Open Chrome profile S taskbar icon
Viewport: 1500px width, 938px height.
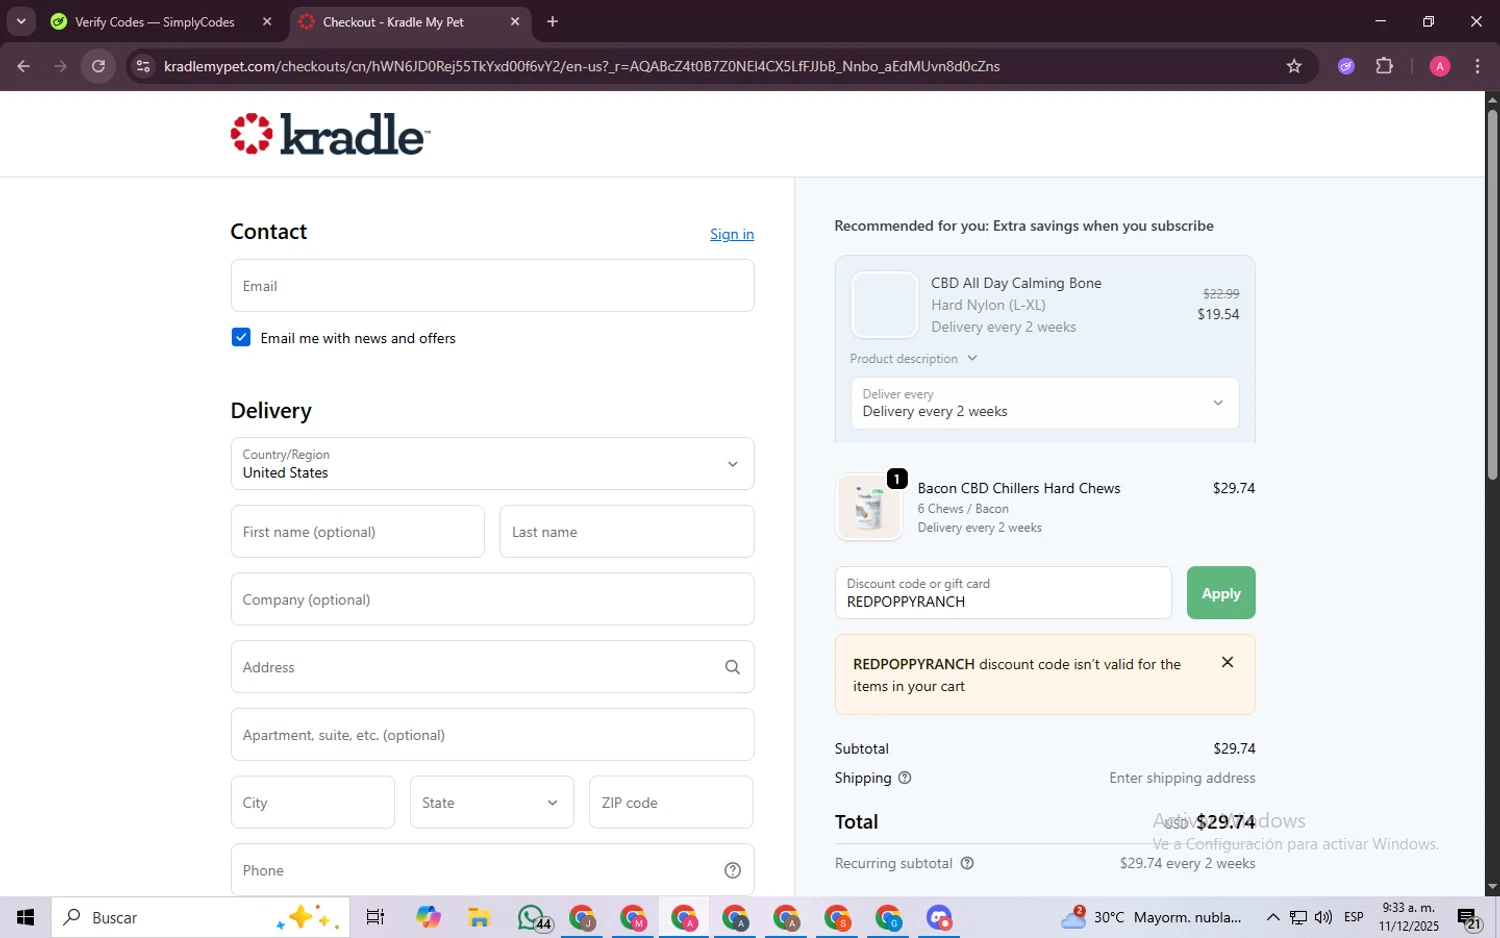coord(838,917)
